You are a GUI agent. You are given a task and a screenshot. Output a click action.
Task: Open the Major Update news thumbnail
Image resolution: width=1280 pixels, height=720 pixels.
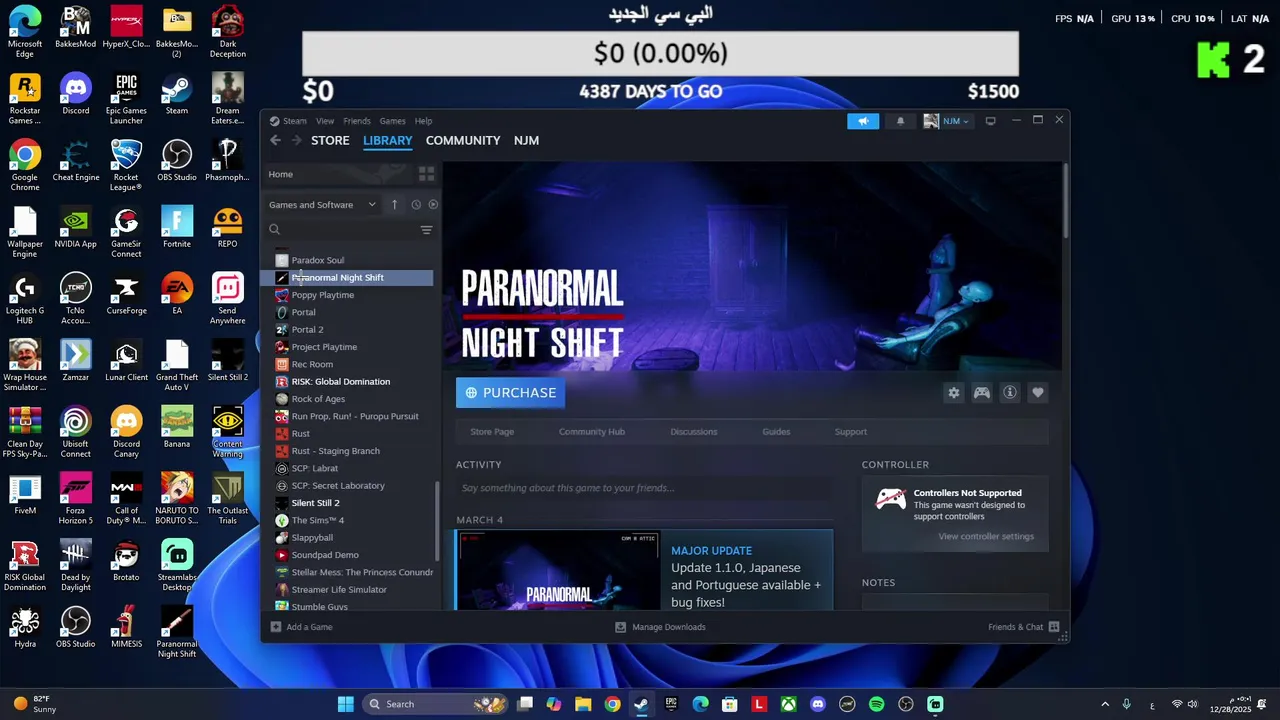click(x=558, y=570)
